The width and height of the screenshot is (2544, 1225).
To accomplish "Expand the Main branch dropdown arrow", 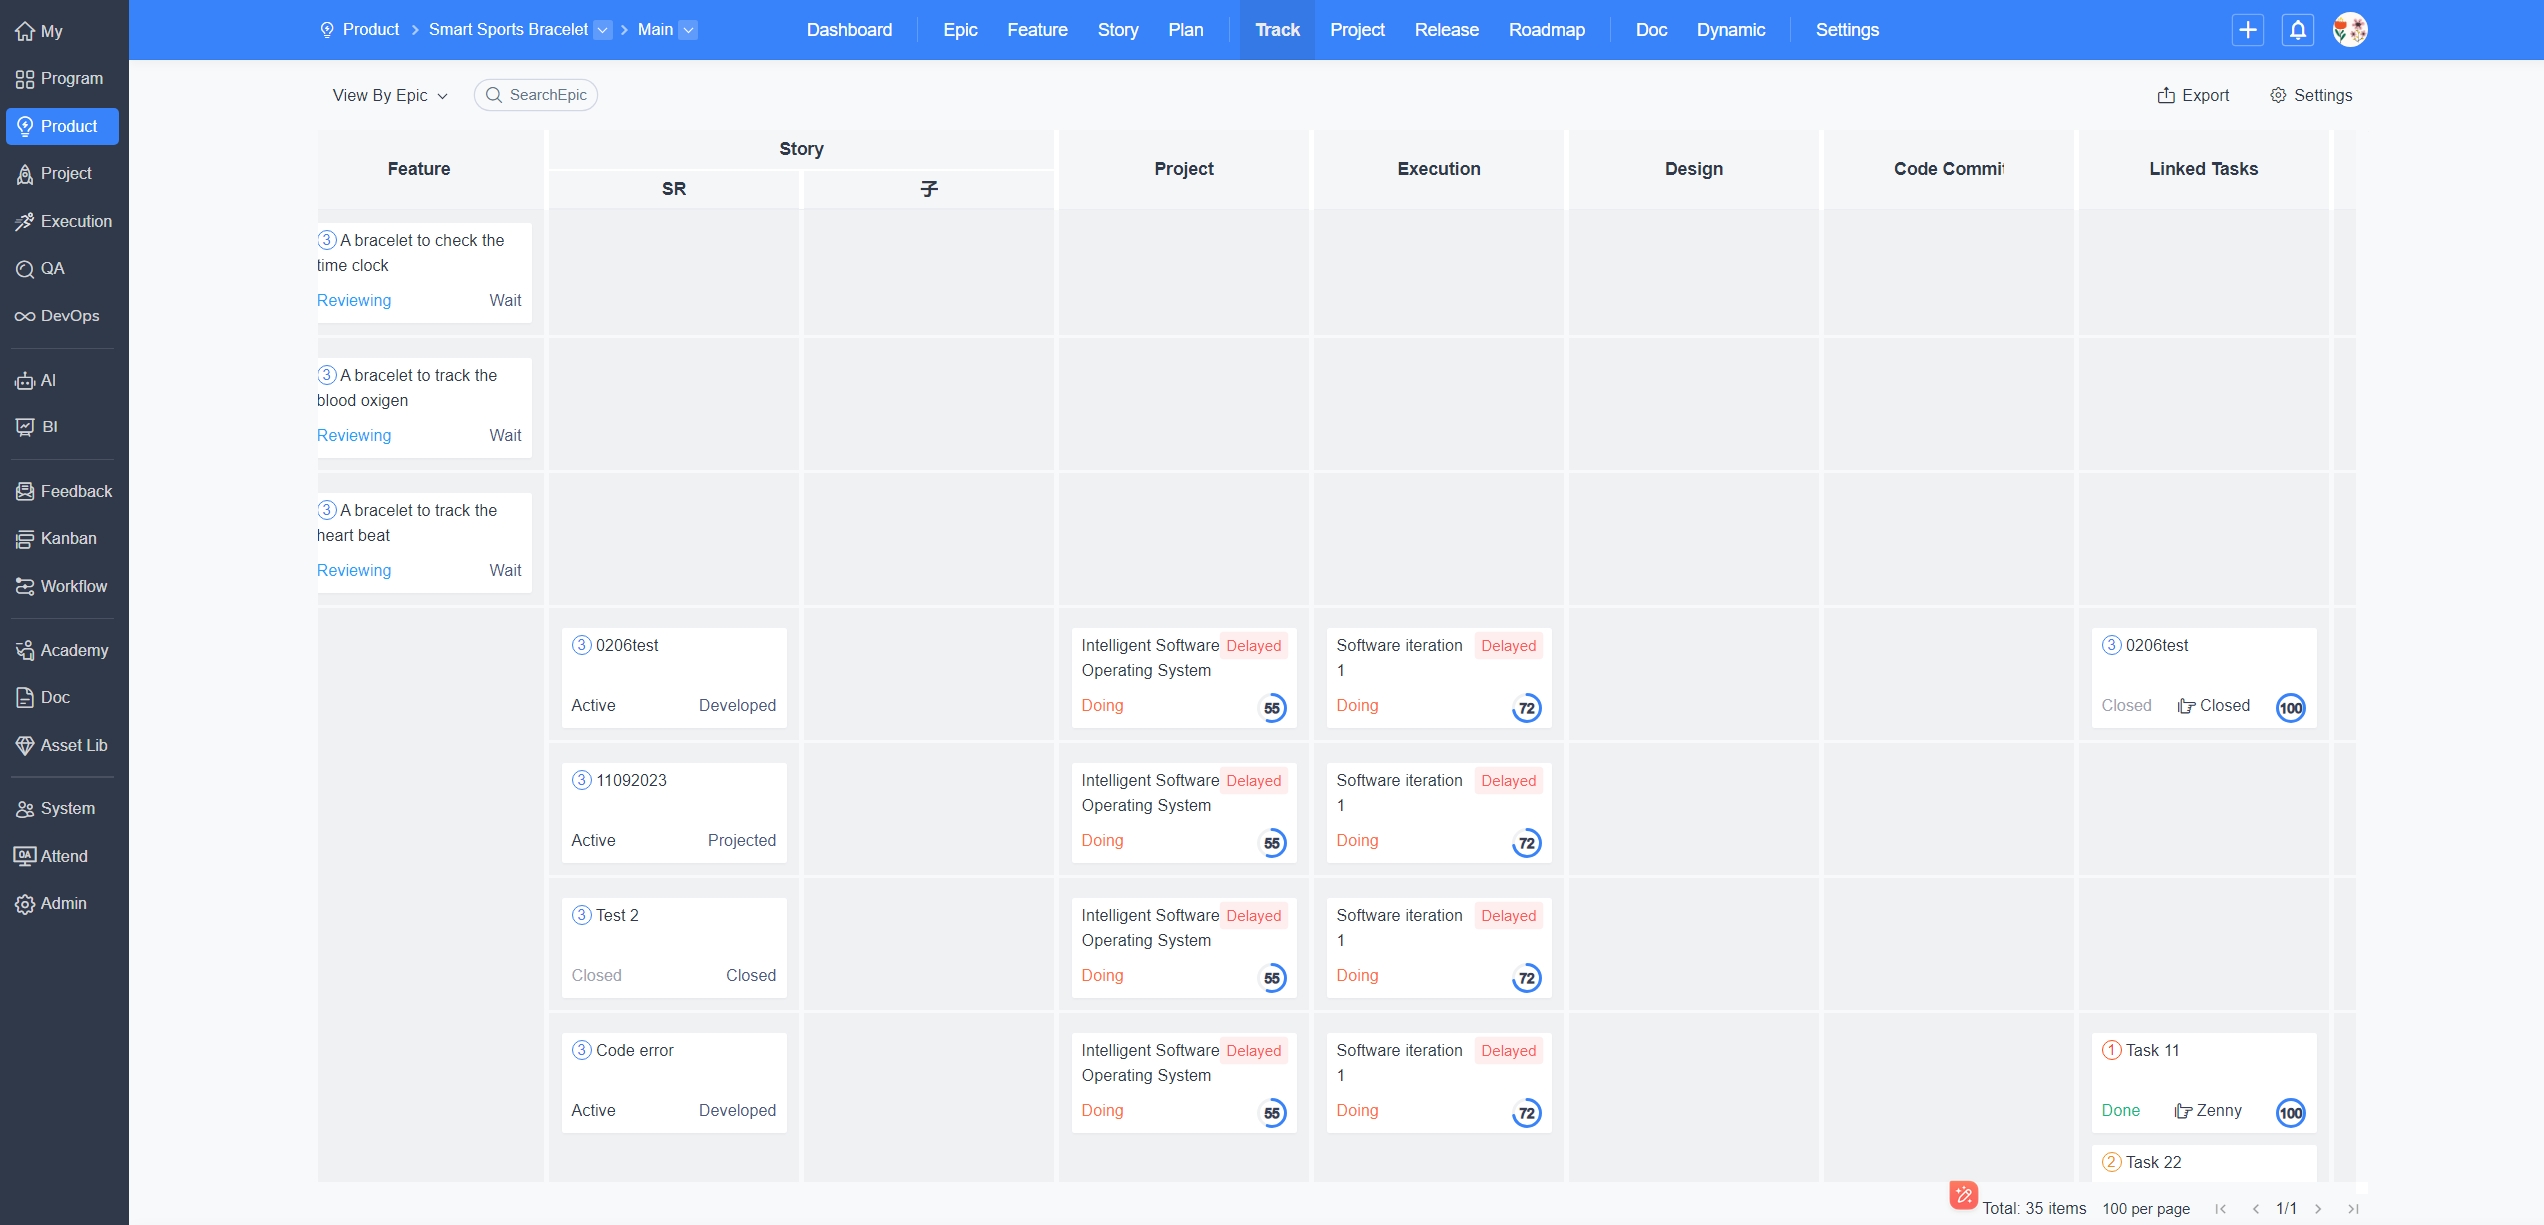I will click(689, 30).
